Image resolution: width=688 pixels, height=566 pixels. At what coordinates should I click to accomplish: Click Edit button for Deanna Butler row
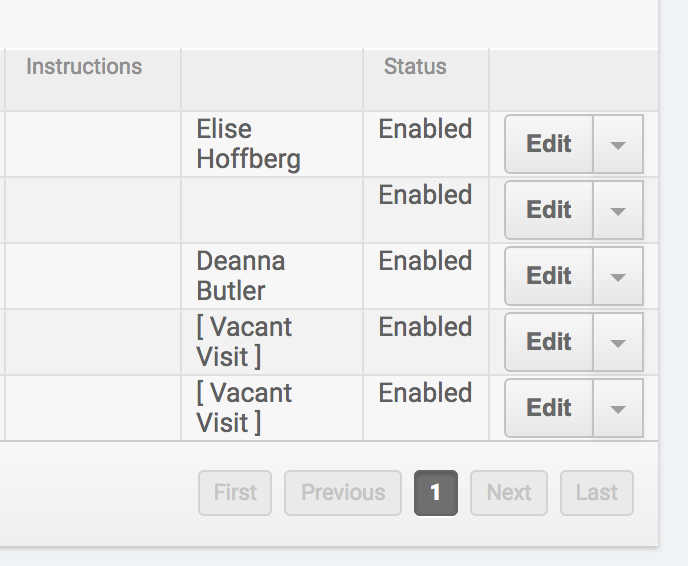pos(548,276)
